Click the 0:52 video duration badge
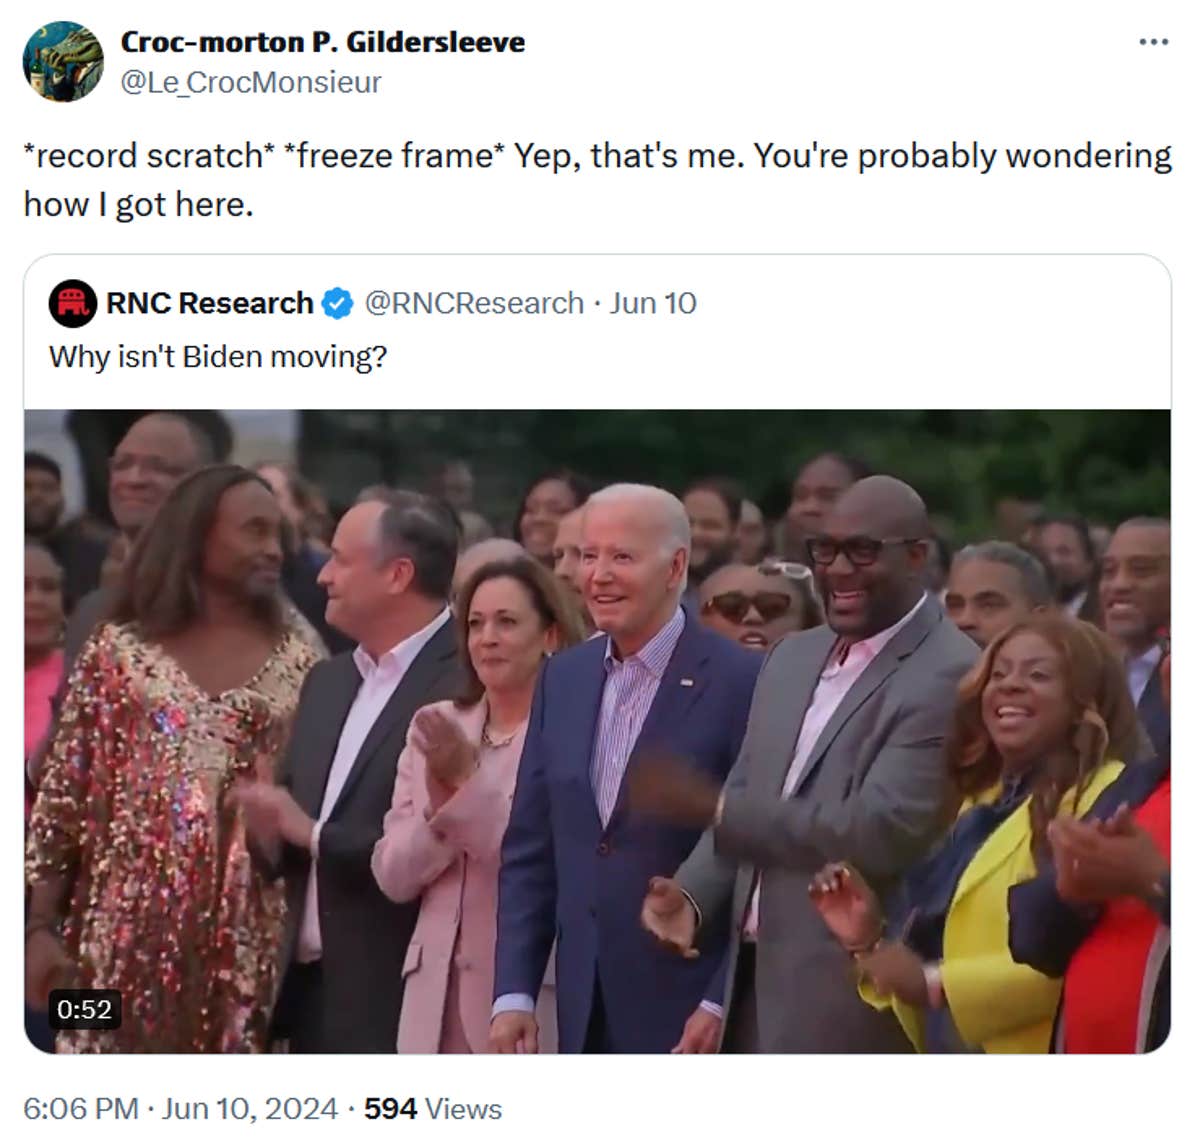This screenshot has width=1200, height=1145. pos(85,1009)
